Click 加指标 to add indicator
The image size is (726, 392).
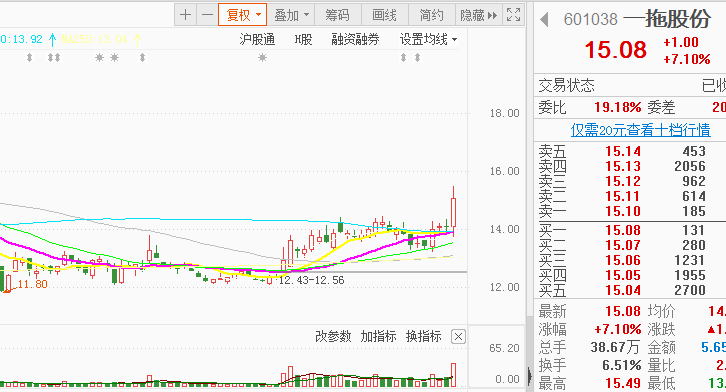(378, 336)
